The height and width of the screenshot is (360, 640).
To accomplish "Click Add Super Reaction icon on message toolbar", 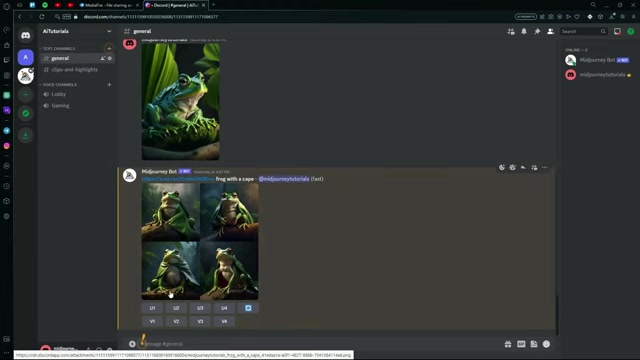I will pos(512,167).
